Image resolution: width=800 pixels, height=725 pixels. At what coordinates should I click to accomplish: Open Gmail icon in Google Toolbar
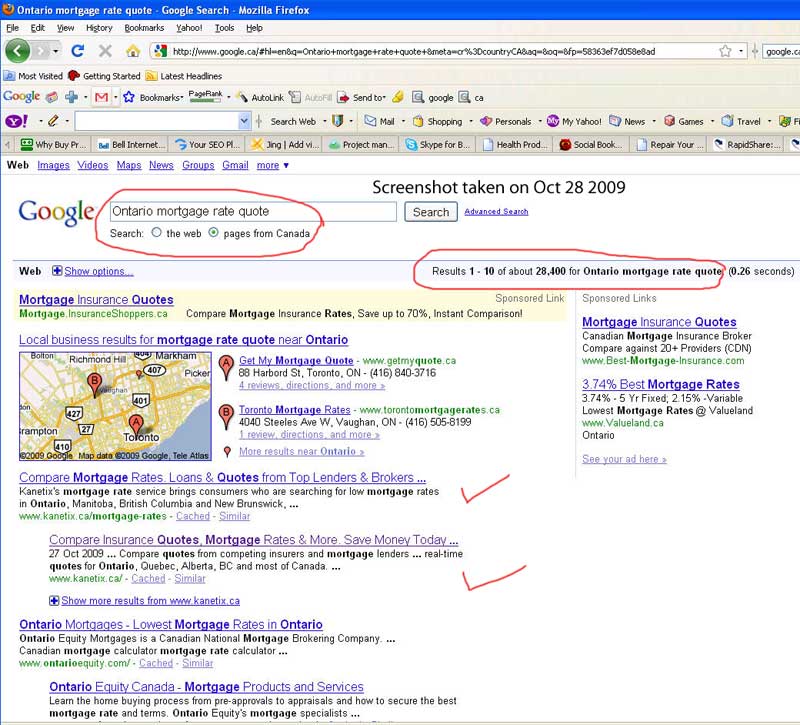(x=100, y=97)
